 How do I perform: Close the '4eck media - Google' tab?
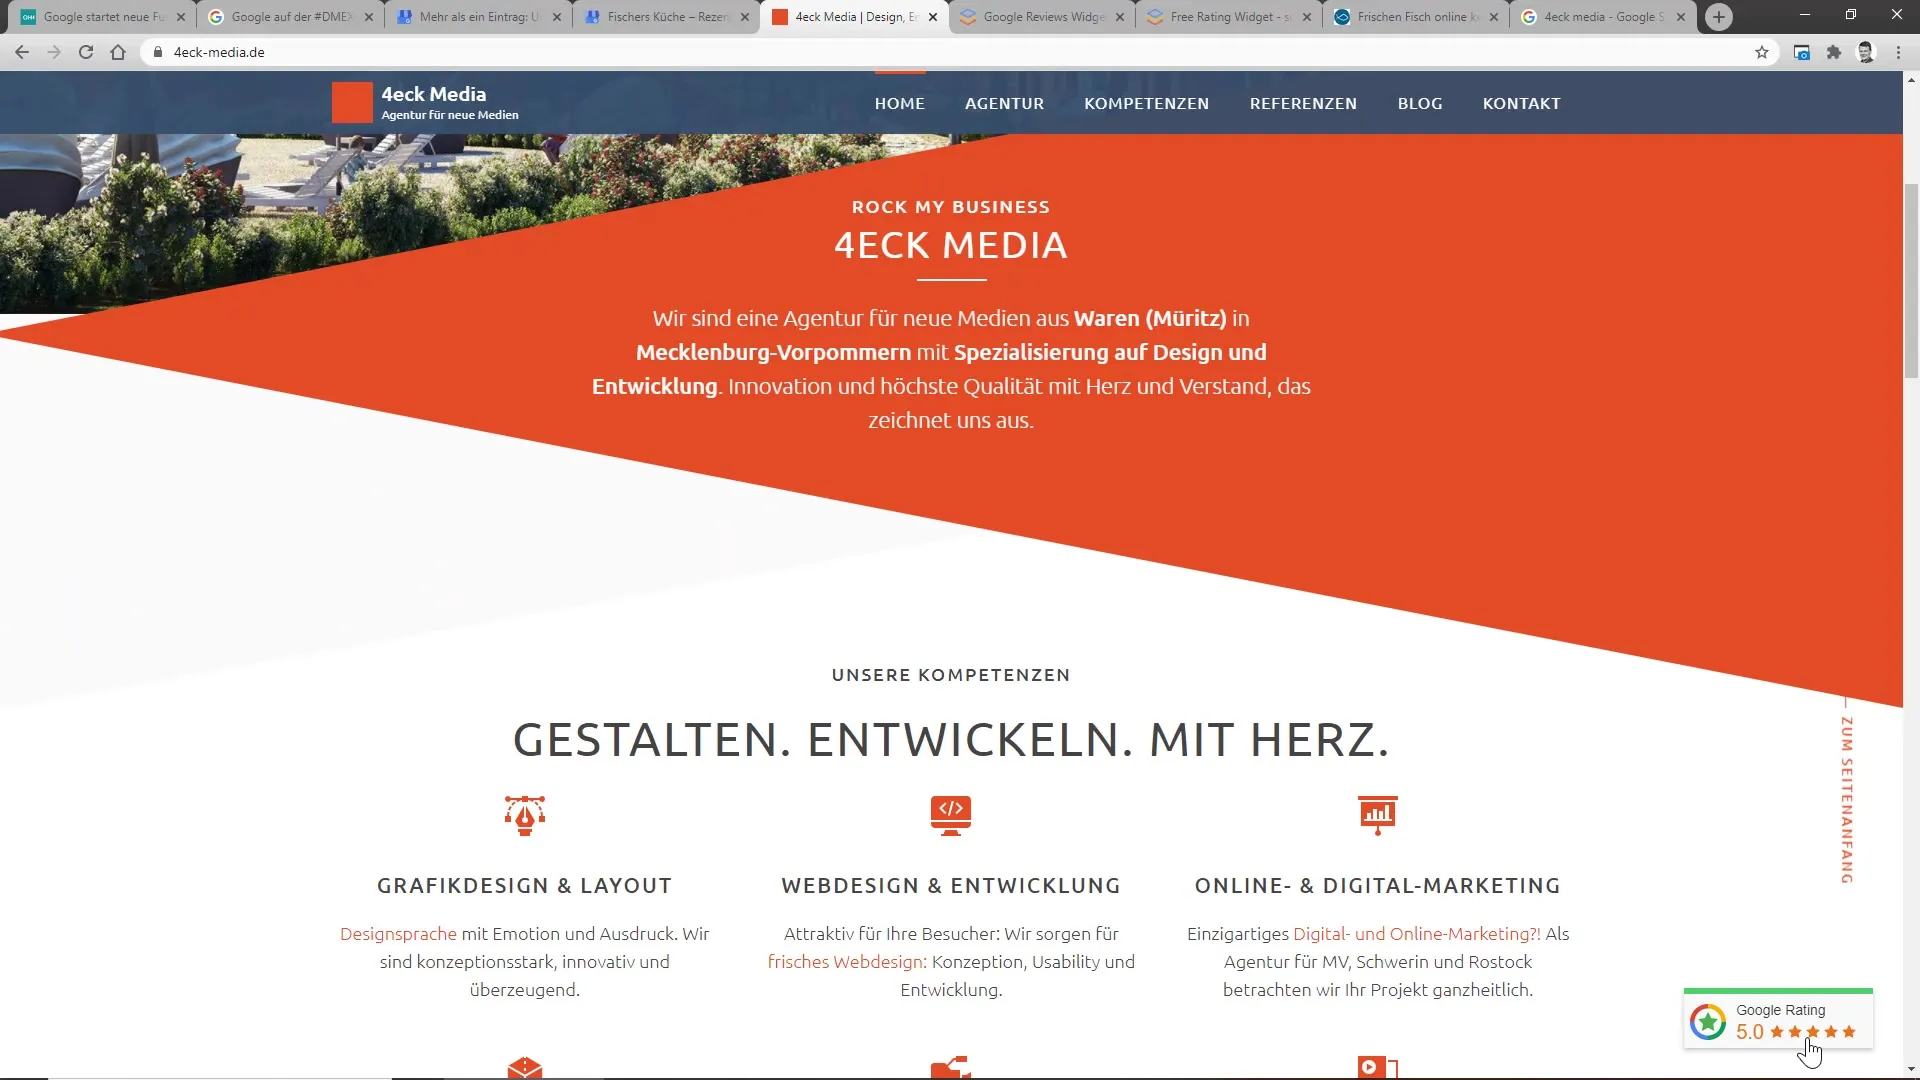click(1681, 17)
